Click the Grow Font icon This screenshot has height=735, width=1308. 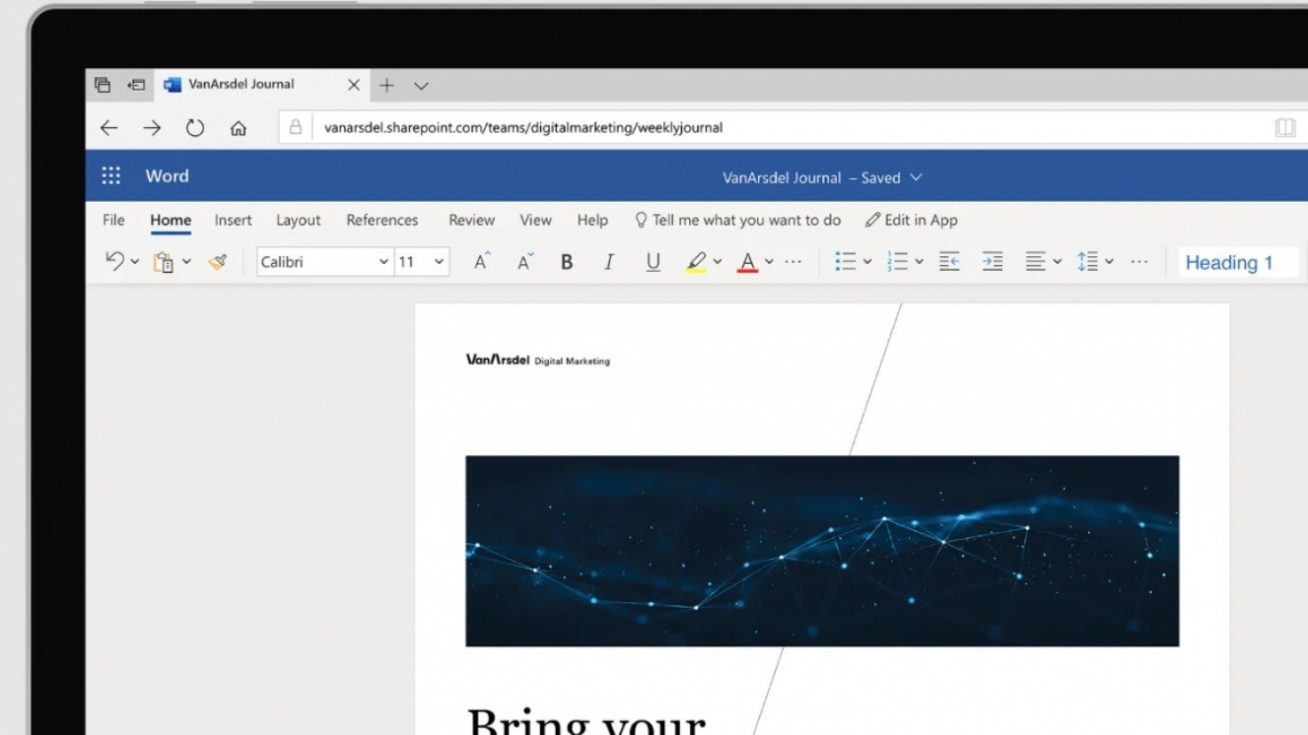click(x=482, y=262)
